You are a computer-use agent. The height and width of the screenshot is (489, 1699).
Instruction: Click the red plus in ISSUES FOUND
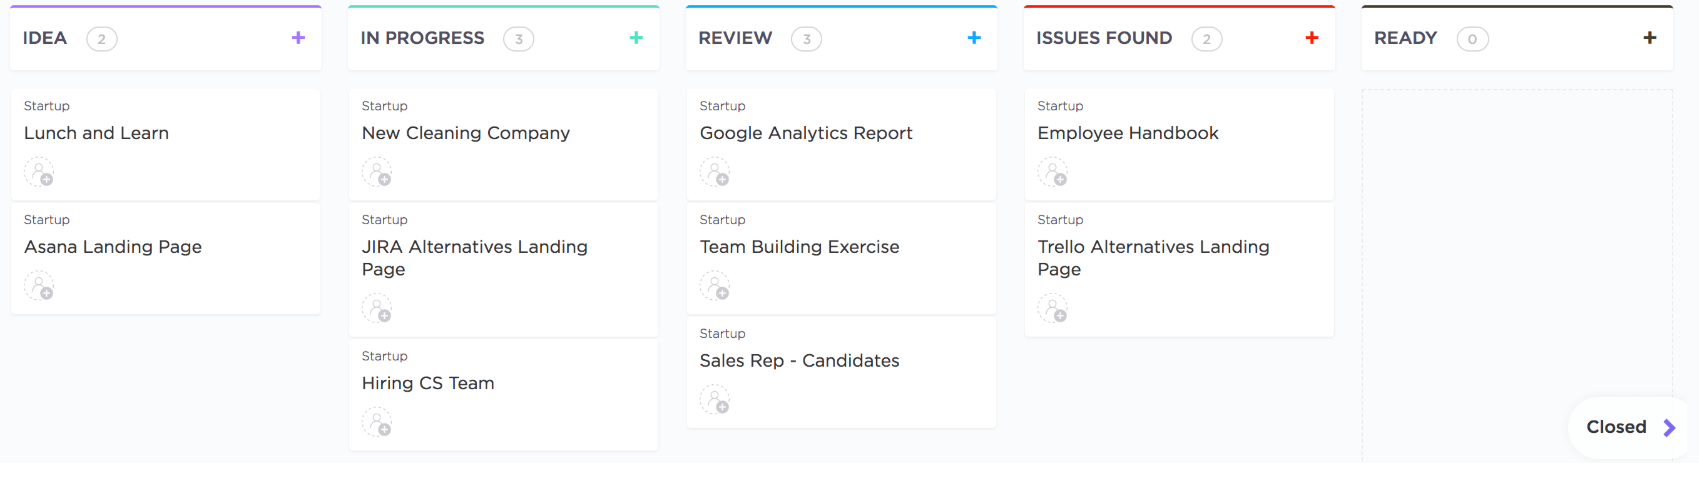(1312, 38)
